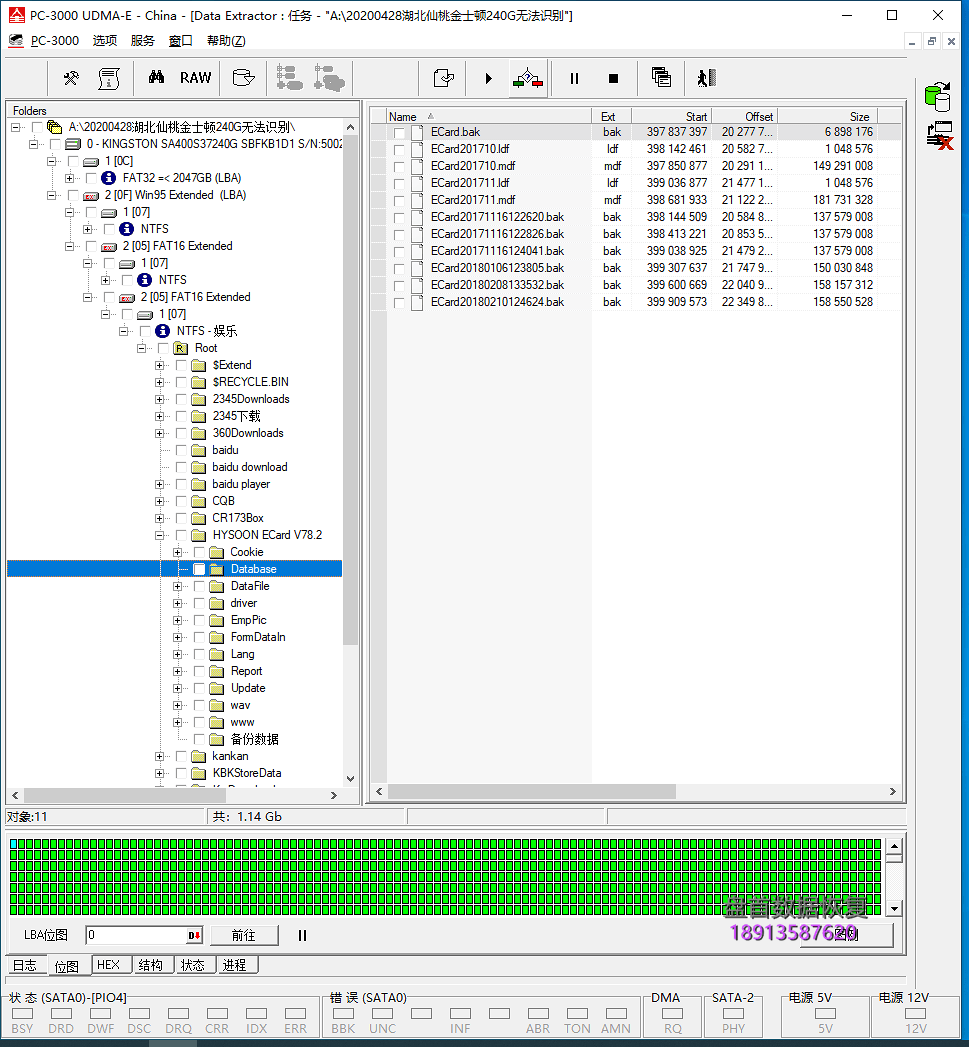Pause the LBA bitmap with pause icon
The image size is (969, 1047).
(303, 935)
